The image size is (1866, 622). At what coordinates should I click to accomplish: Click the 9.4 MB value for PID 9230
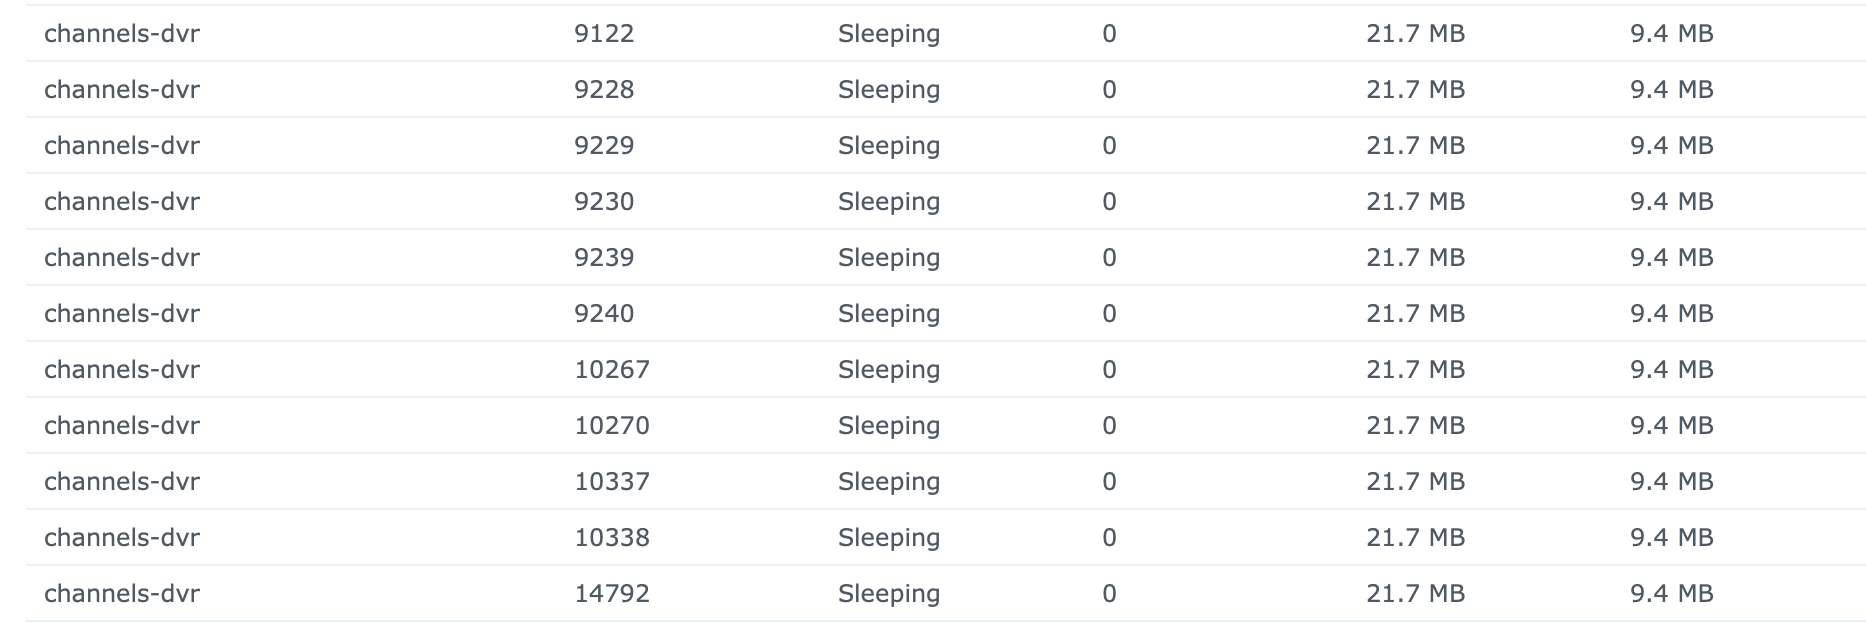pyautogui.click(x=1671, y=202)
